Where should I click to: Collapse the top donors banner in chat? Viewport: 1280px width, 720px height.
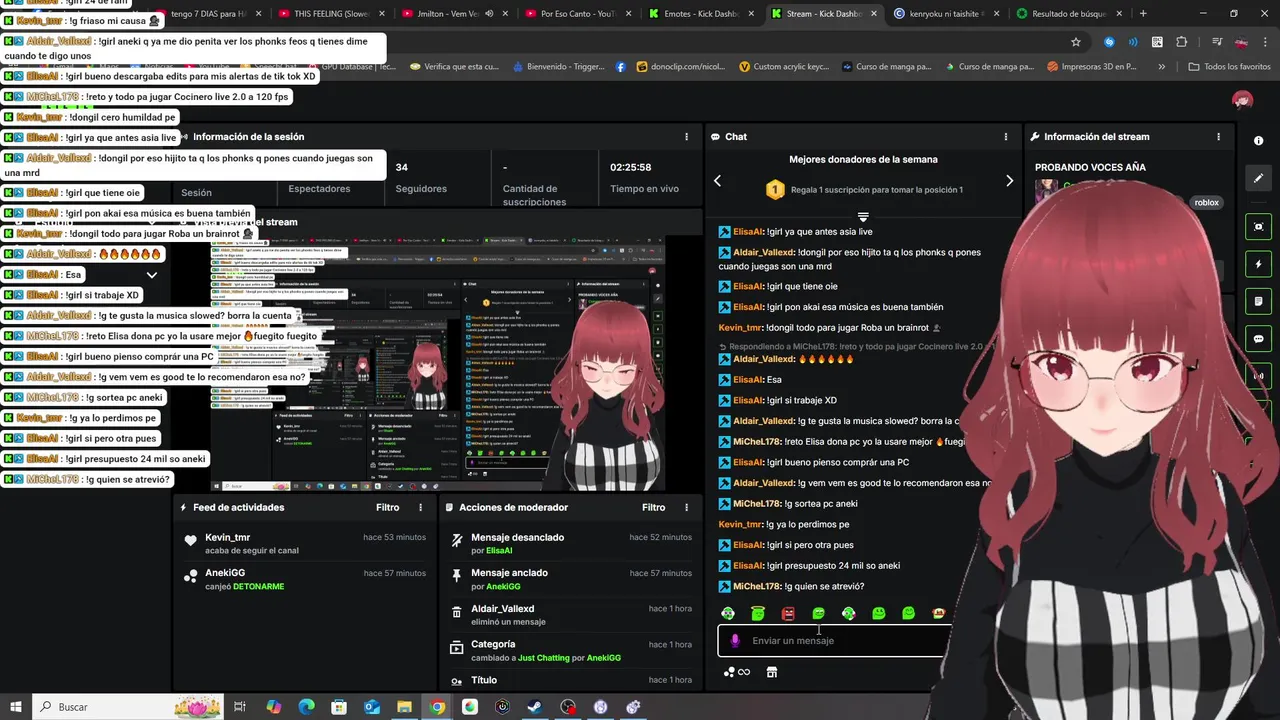click(863, 217)
